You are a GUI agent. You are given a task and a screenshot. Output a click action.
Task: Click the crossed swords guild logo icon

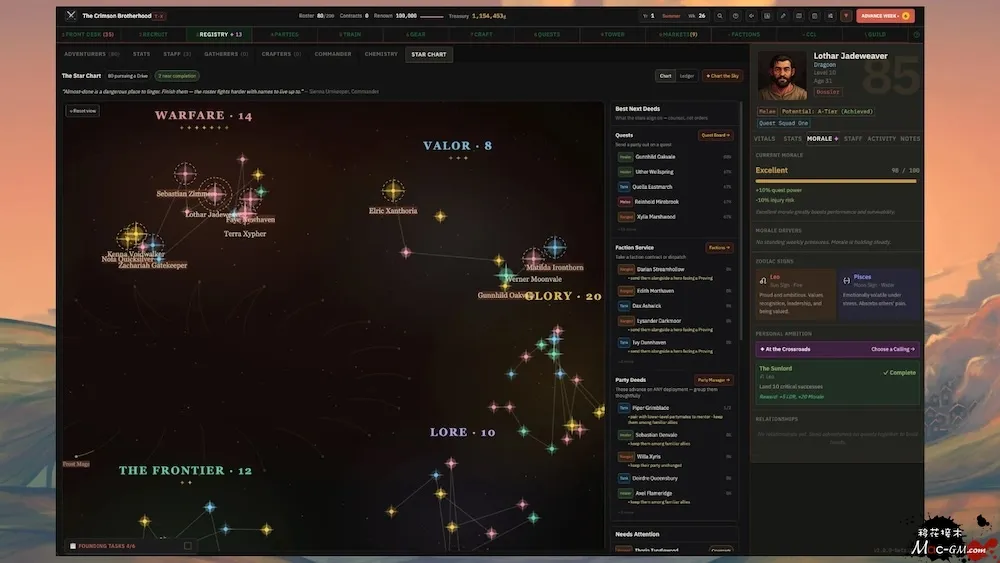(71, 15)
